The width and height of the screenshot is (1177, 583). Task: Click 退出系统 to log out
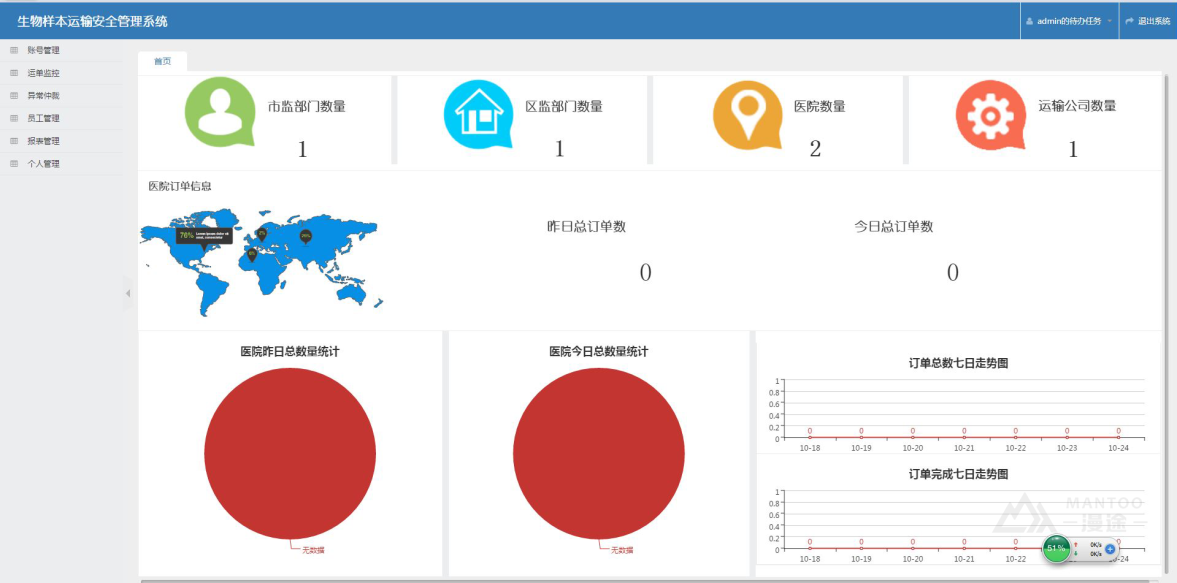pos(1148,21)
